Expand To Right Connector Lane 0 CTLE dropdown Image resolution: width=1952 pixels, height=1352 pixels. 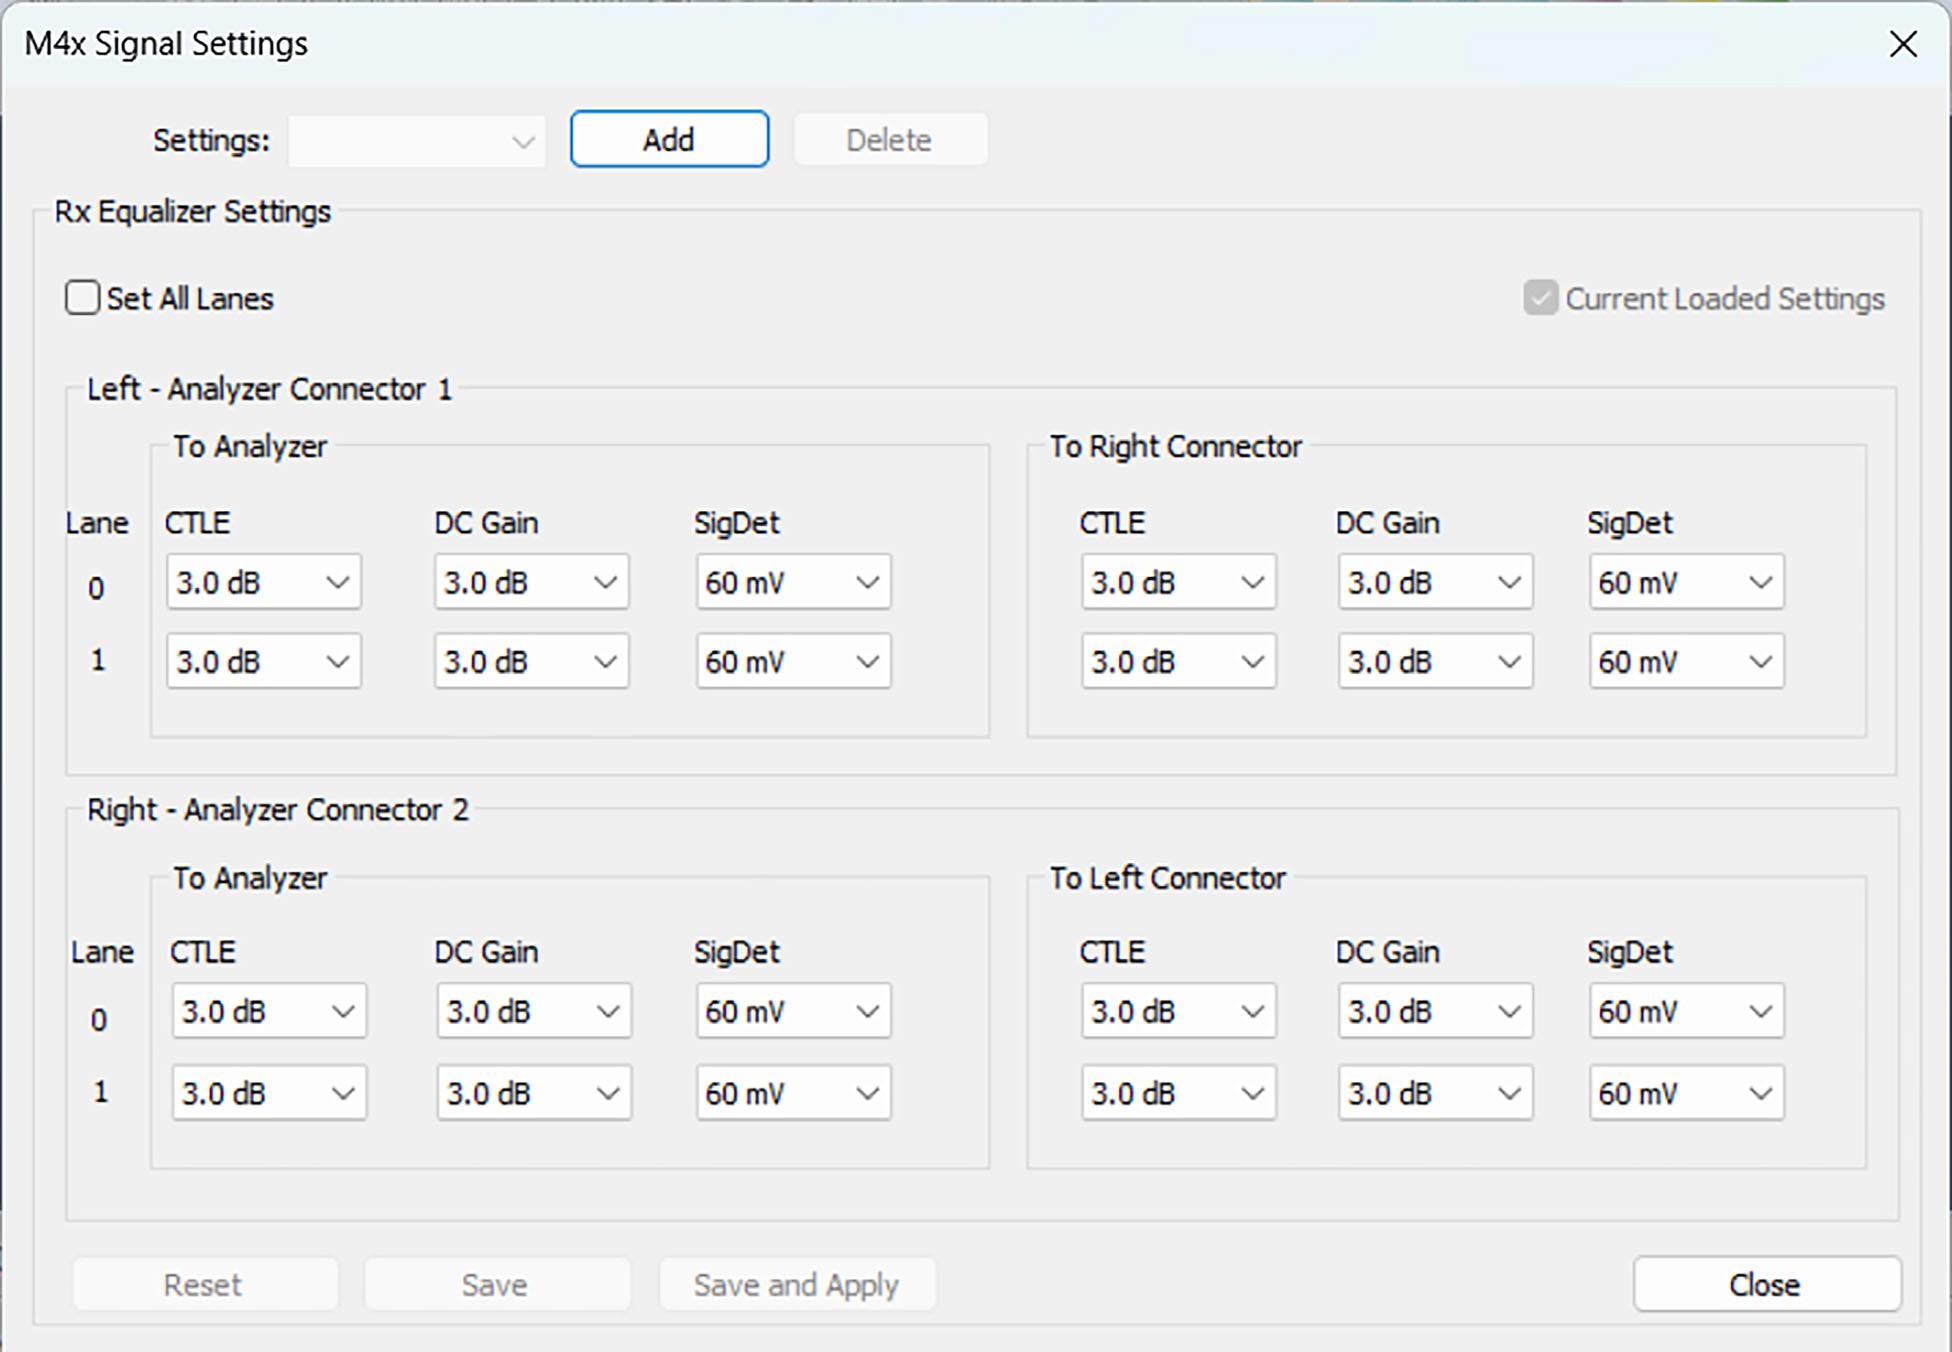[x=1178, y=582]
